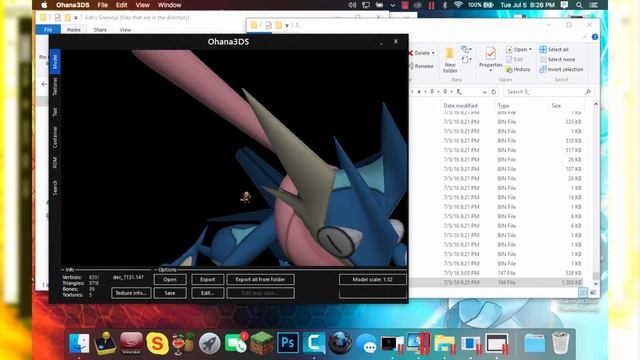
Task: Open the Apple menu
Action: pos(44,5)
